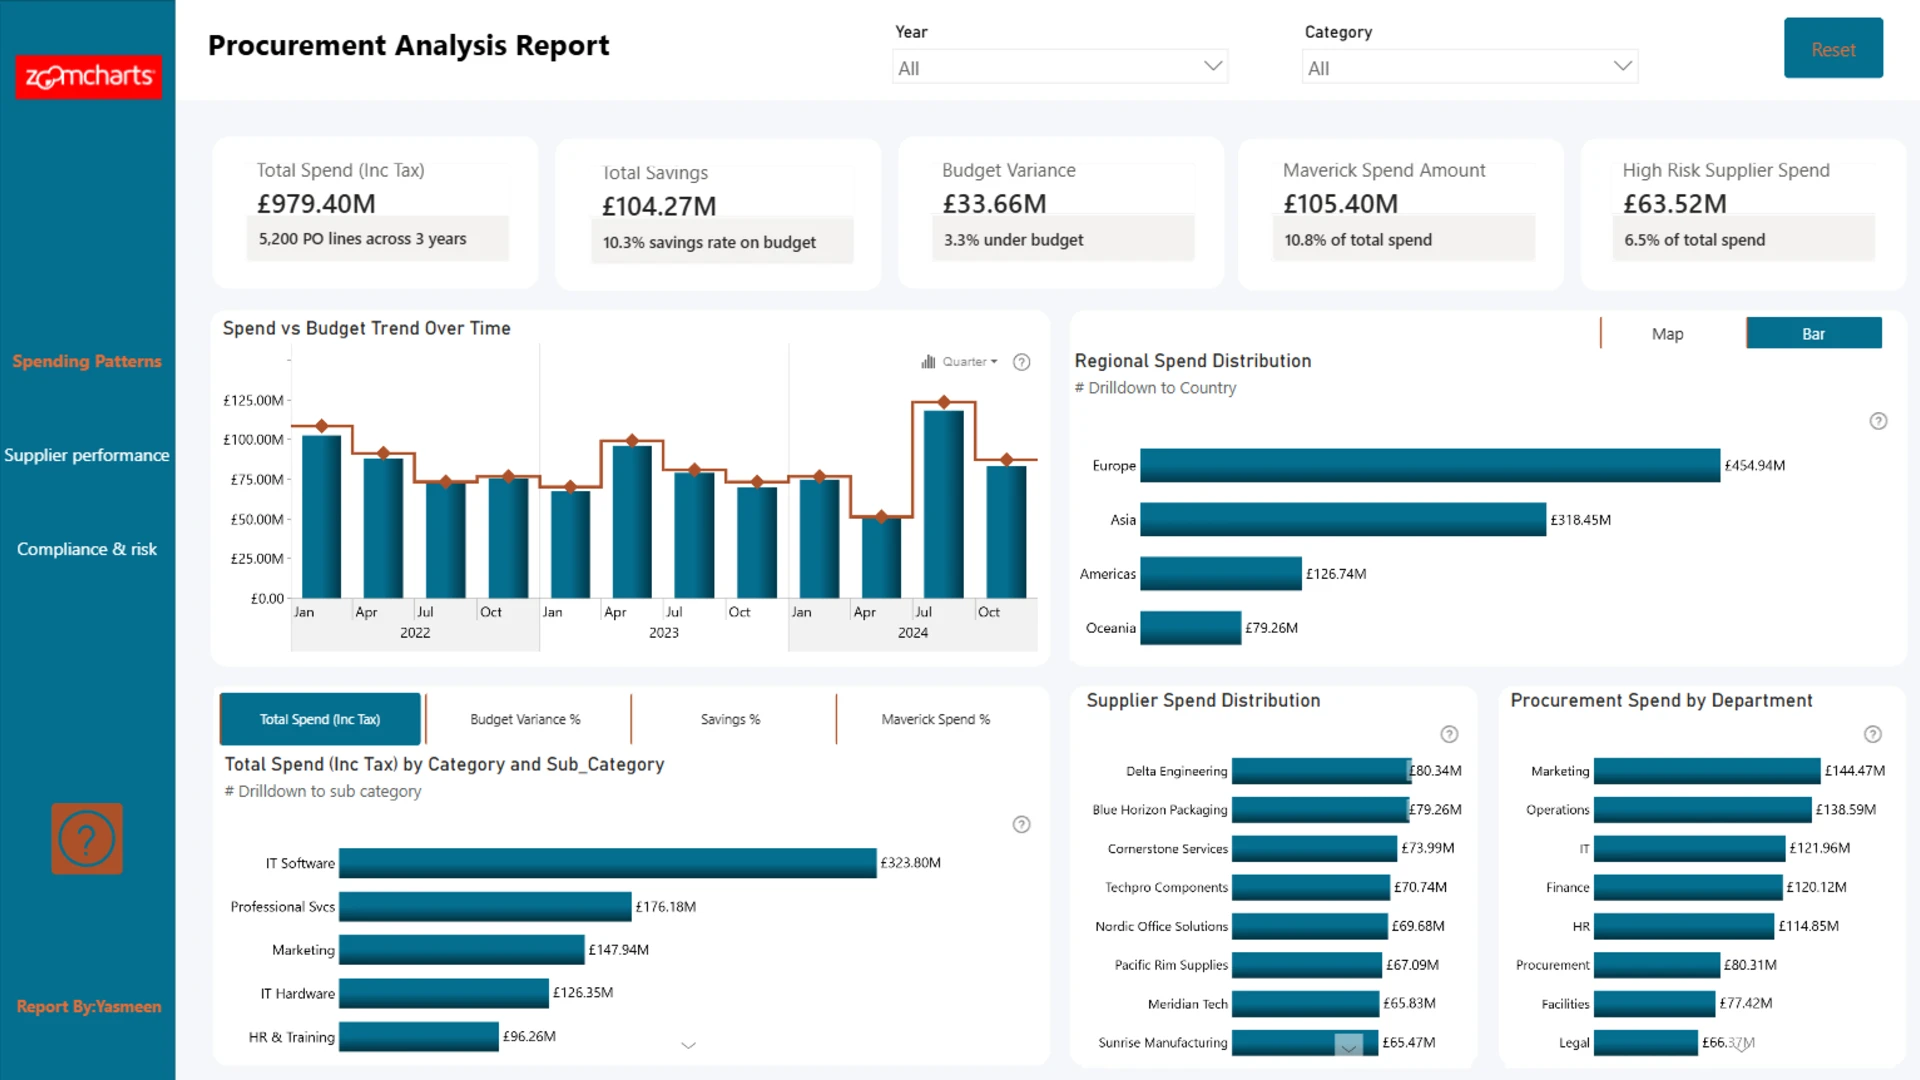Expand more departments below the Legal row

click(1742, 1046)
